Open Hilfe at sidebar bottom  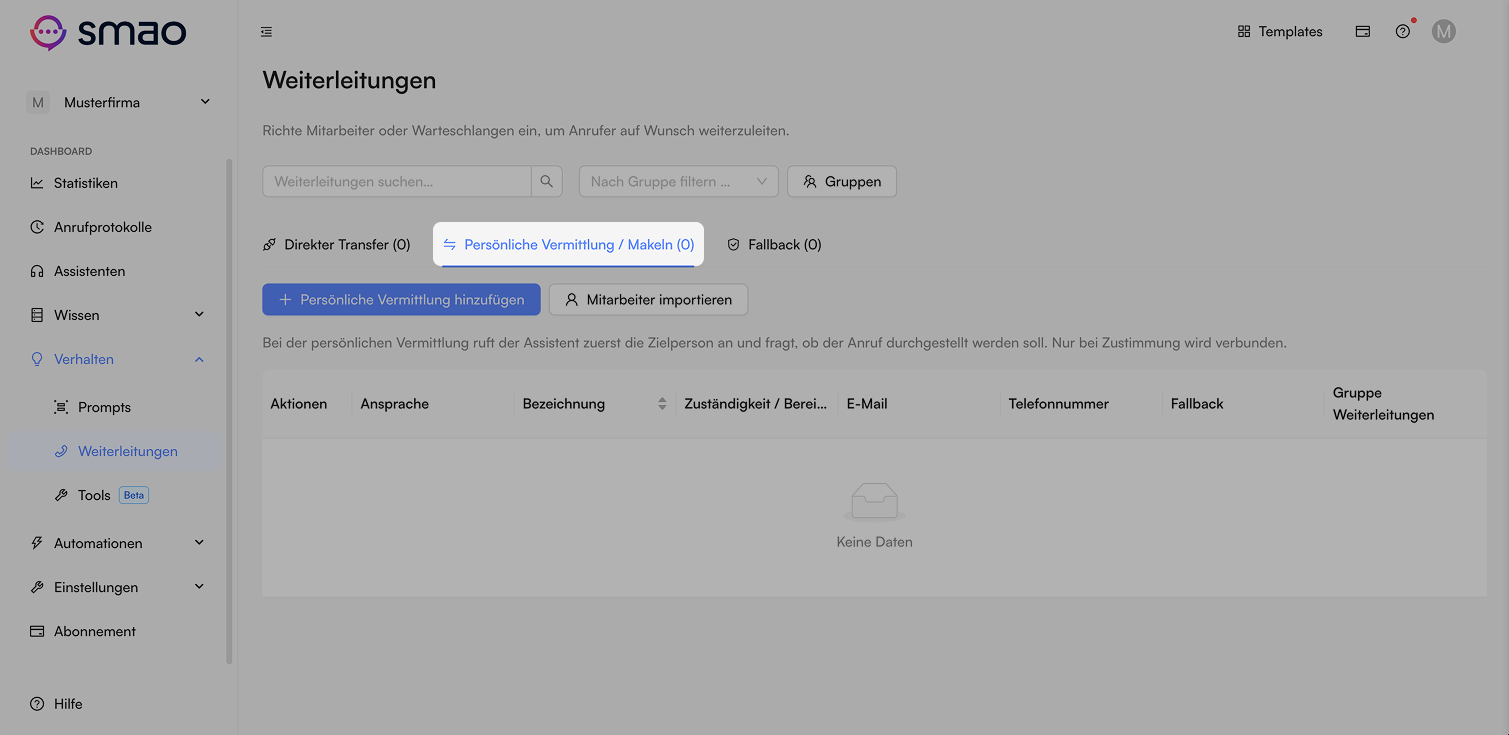pos(57,704)
